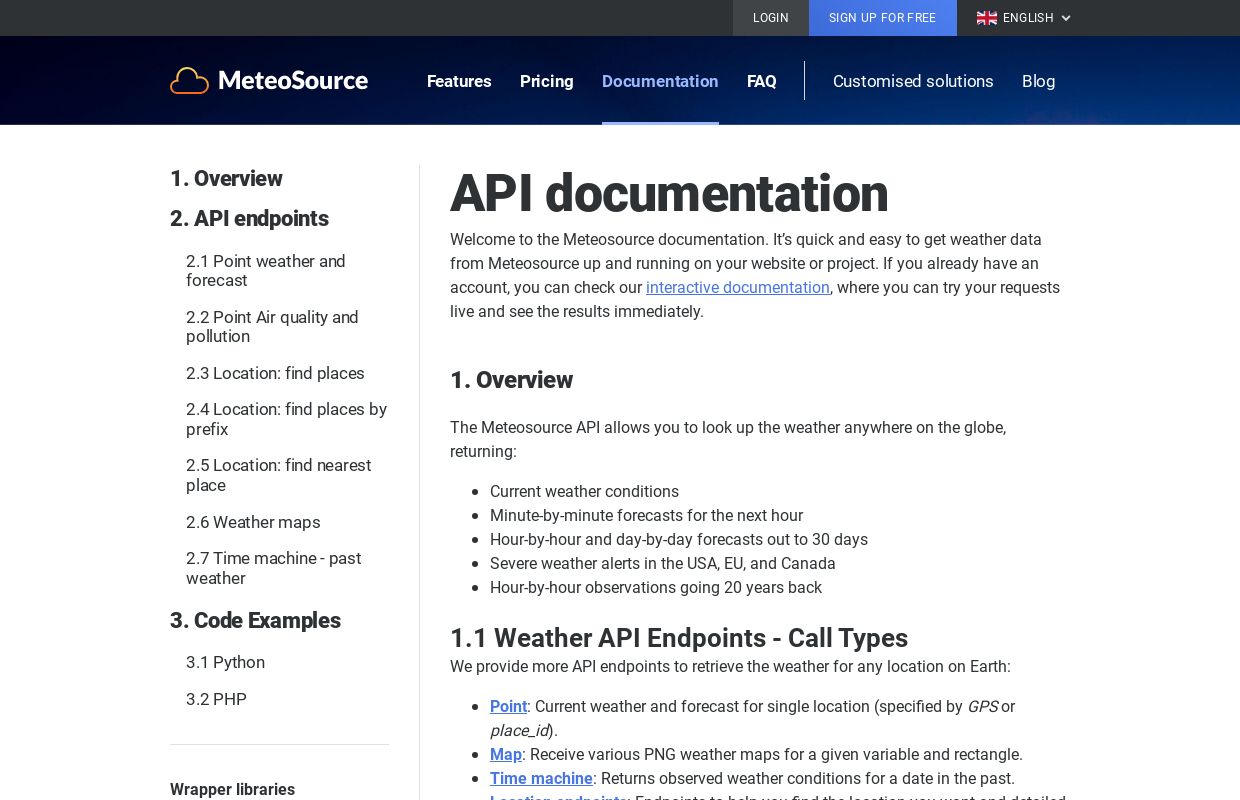Click the Current weather conditions bullet
This screenshot has width=1240, height=800.
[x=584, y=492]
